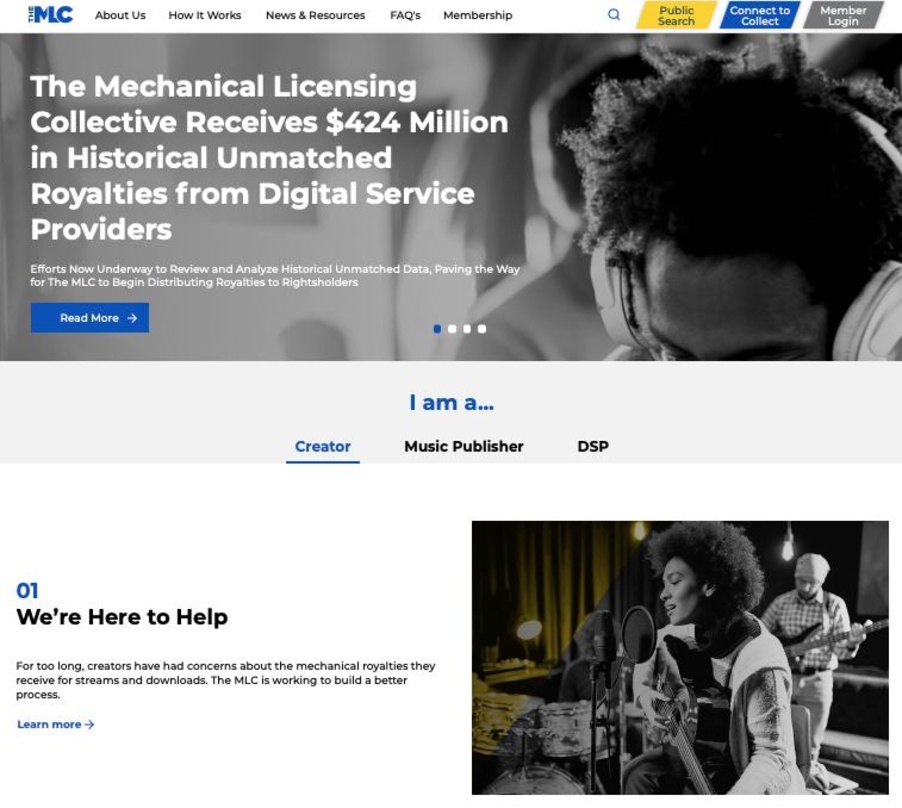902x808 pixels.
Task: Click the hero headline about $424 Million
Action: click(269, 158)
